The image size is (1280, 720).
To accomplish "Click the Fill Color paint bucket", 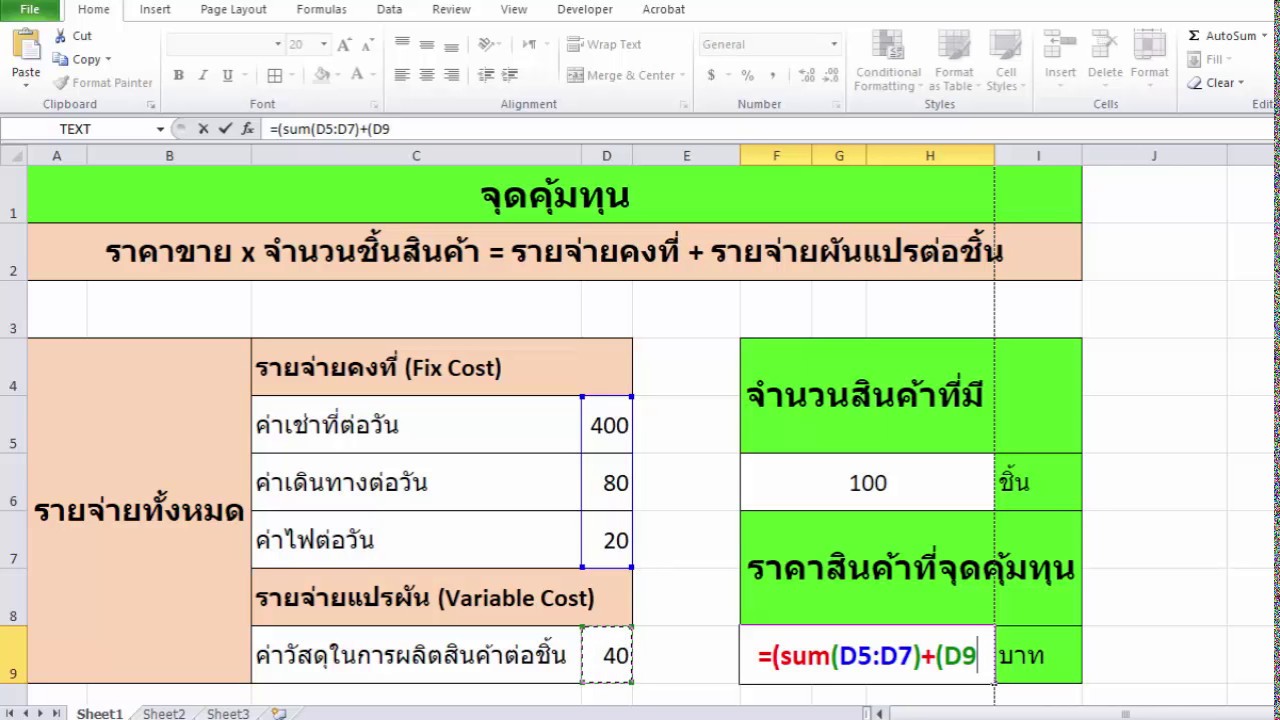I will tap(322, 75).
